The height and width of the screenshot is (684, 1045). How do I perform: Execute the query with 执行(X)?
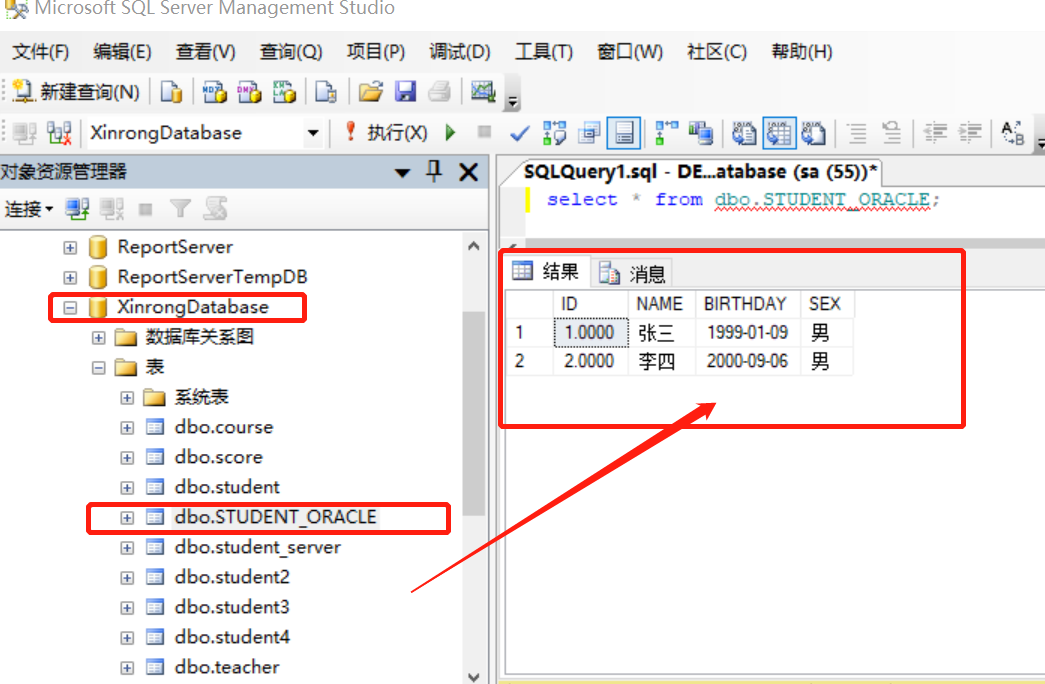387,133
